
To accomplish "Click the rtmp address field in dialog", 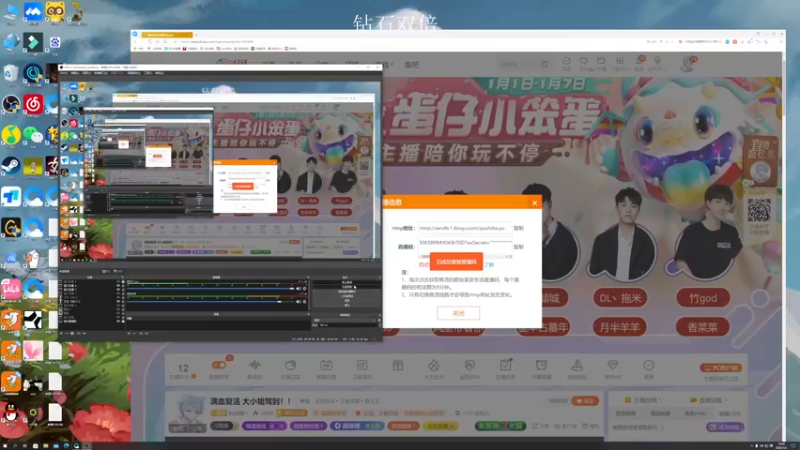I will [465, 228].
